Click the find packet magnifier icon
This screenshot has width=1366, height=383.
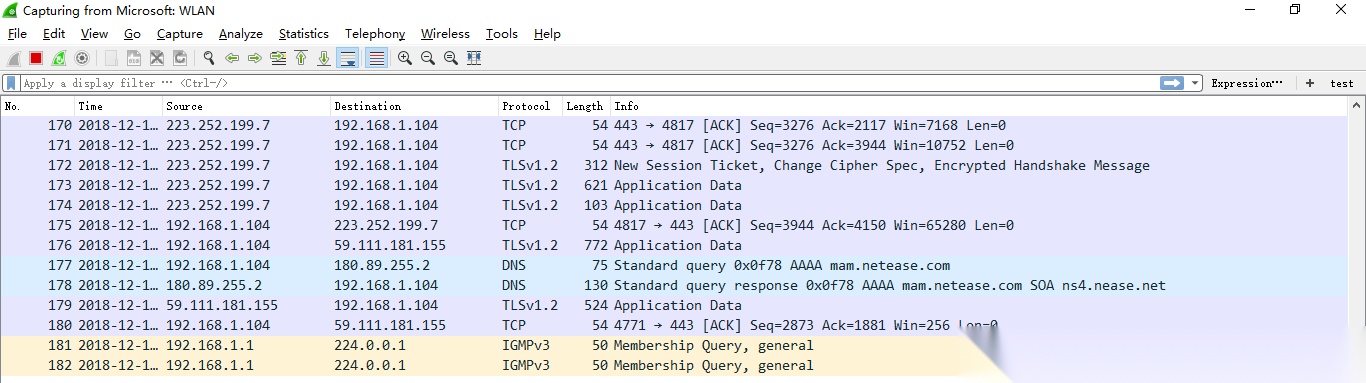pos(208,58)
